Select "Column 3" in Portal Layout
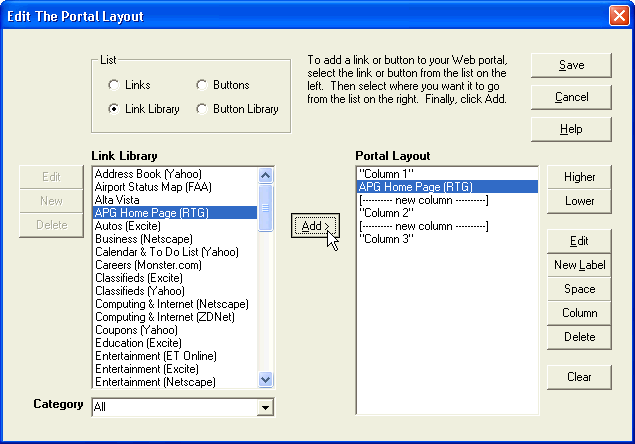 point(447,239)
